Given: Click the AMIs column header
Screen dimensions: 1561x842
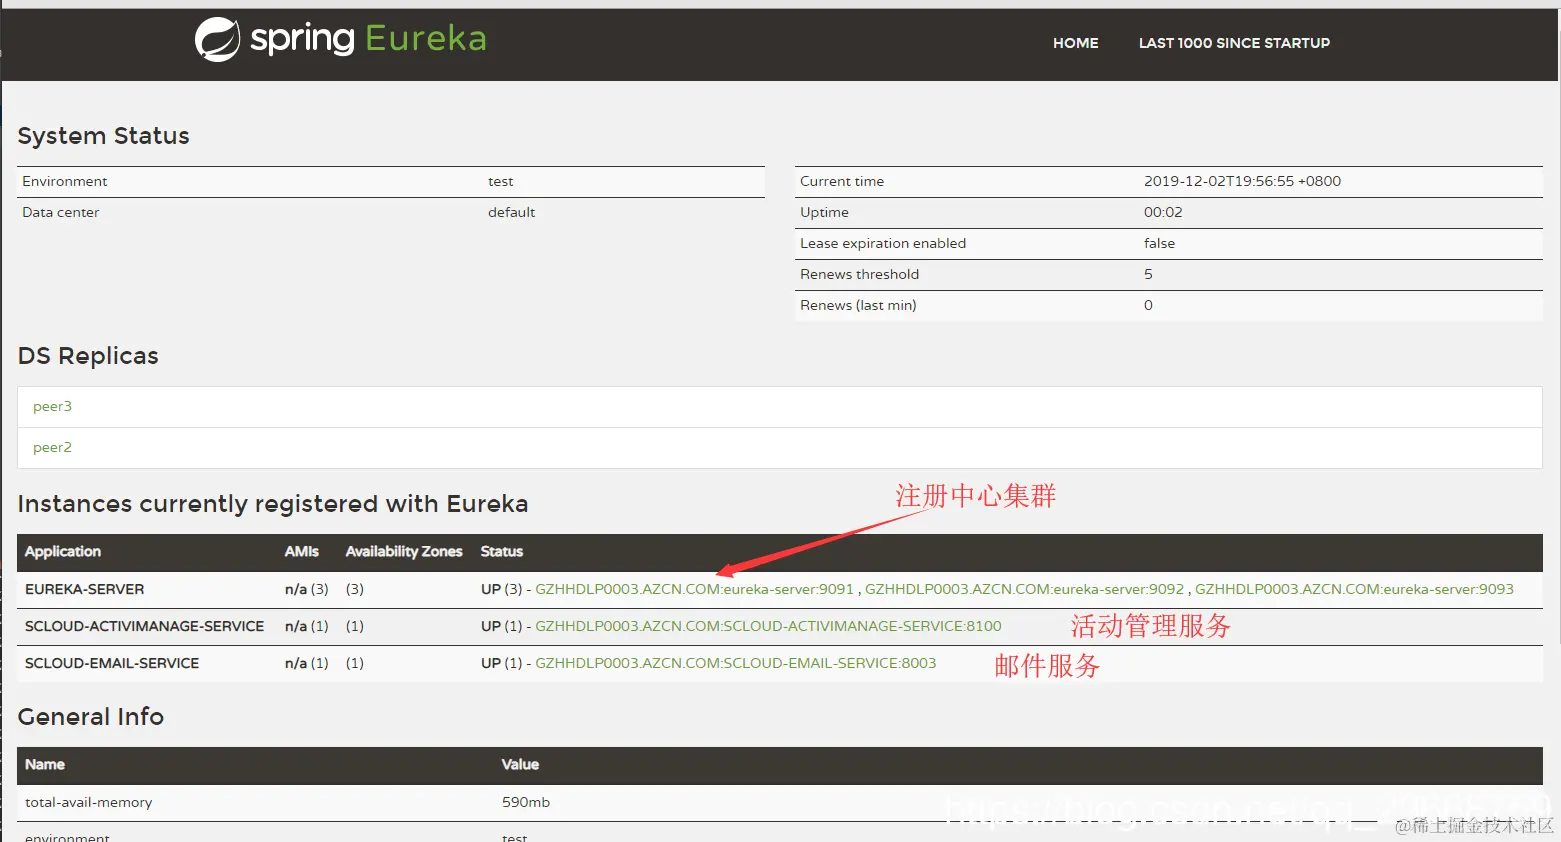Looking at the screenshot, I should (302, 551).
